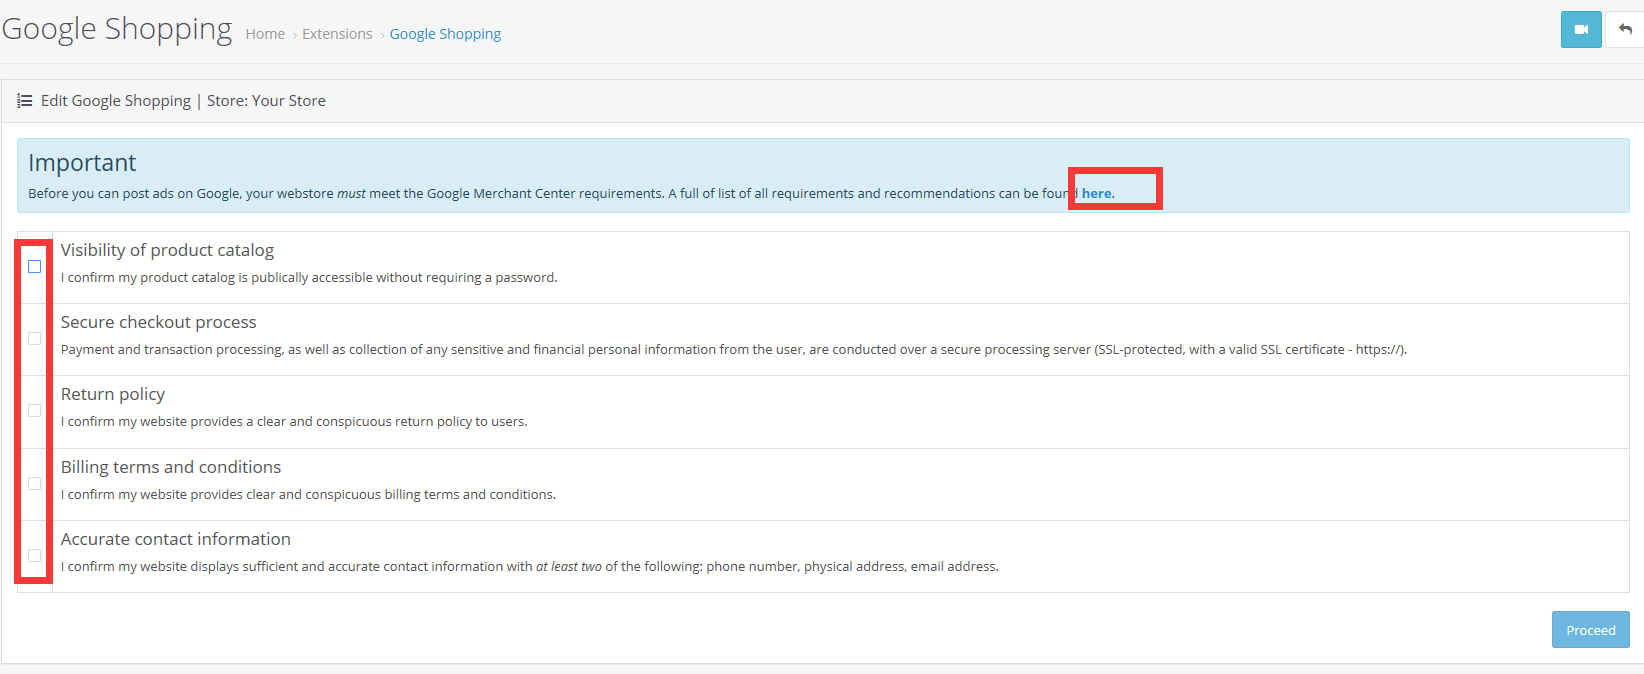Screen dimensions: 1644x674
Task: Open the Home breadcrumb link
Action: click(265, 34)
